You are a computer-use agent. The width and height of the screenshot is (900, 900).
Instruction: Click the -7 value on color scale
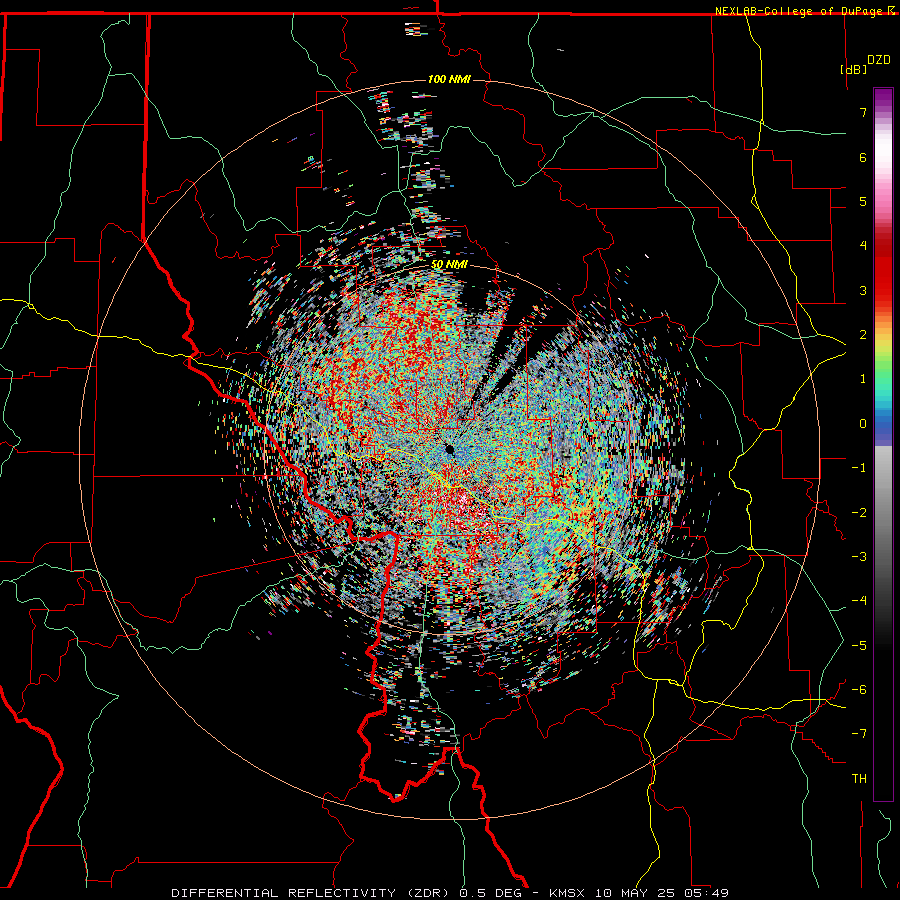point(859,734)
